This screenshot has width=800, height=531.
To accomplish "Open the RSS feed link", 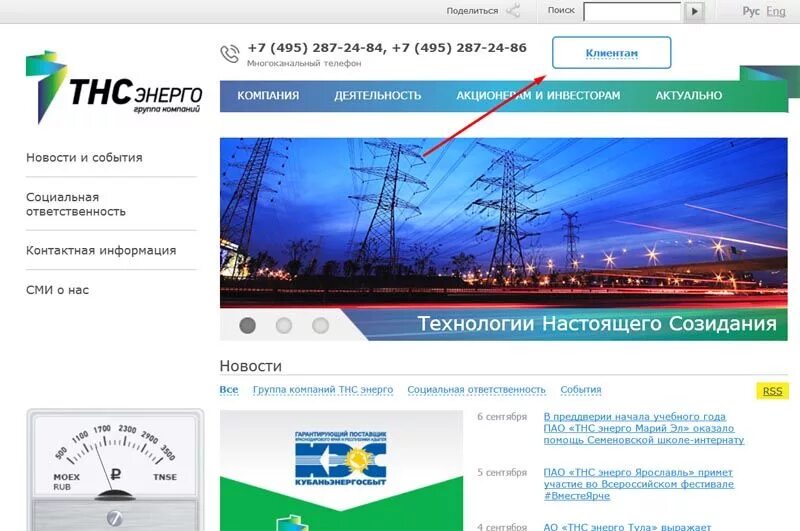I will pyautogui.click(x=772, y=391).
